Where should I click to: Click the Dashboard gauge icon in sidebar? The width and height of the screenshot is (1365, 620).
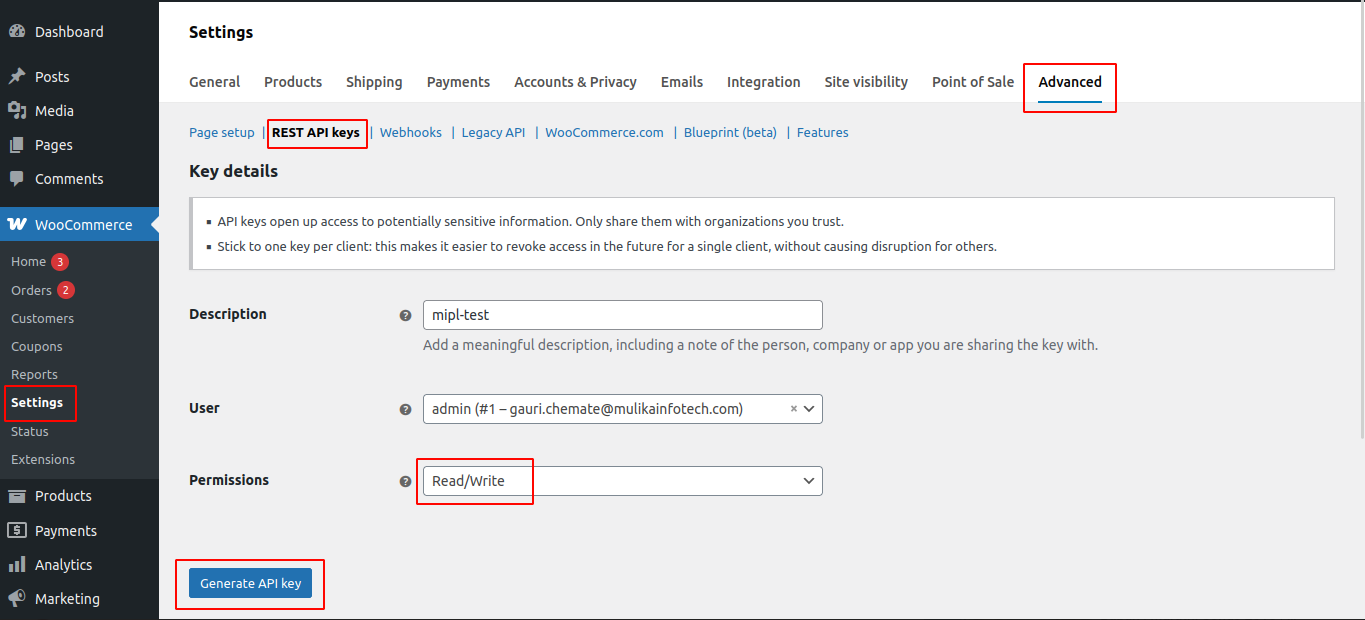17,32
